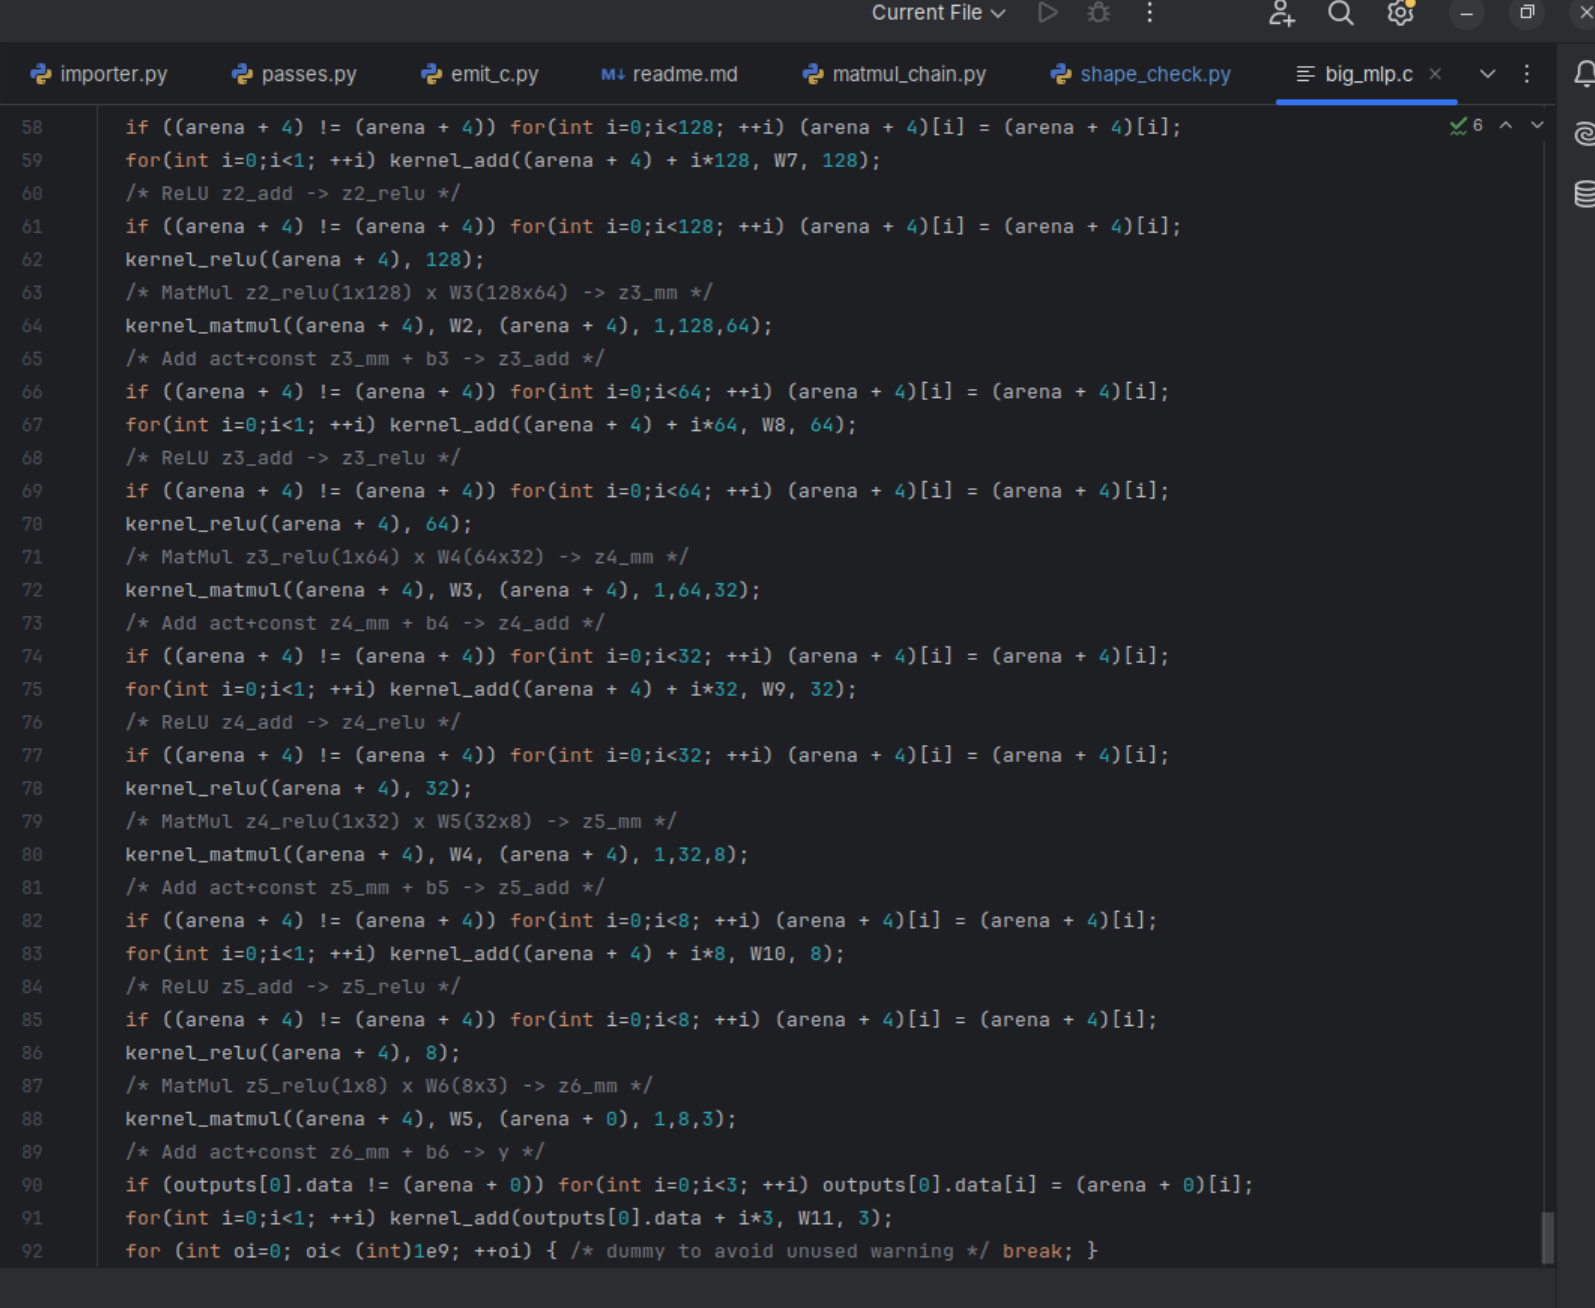Open Search Everywhere magnifier
The width and height of the screenshot is (1595, 1308).
pos(1341,13)
